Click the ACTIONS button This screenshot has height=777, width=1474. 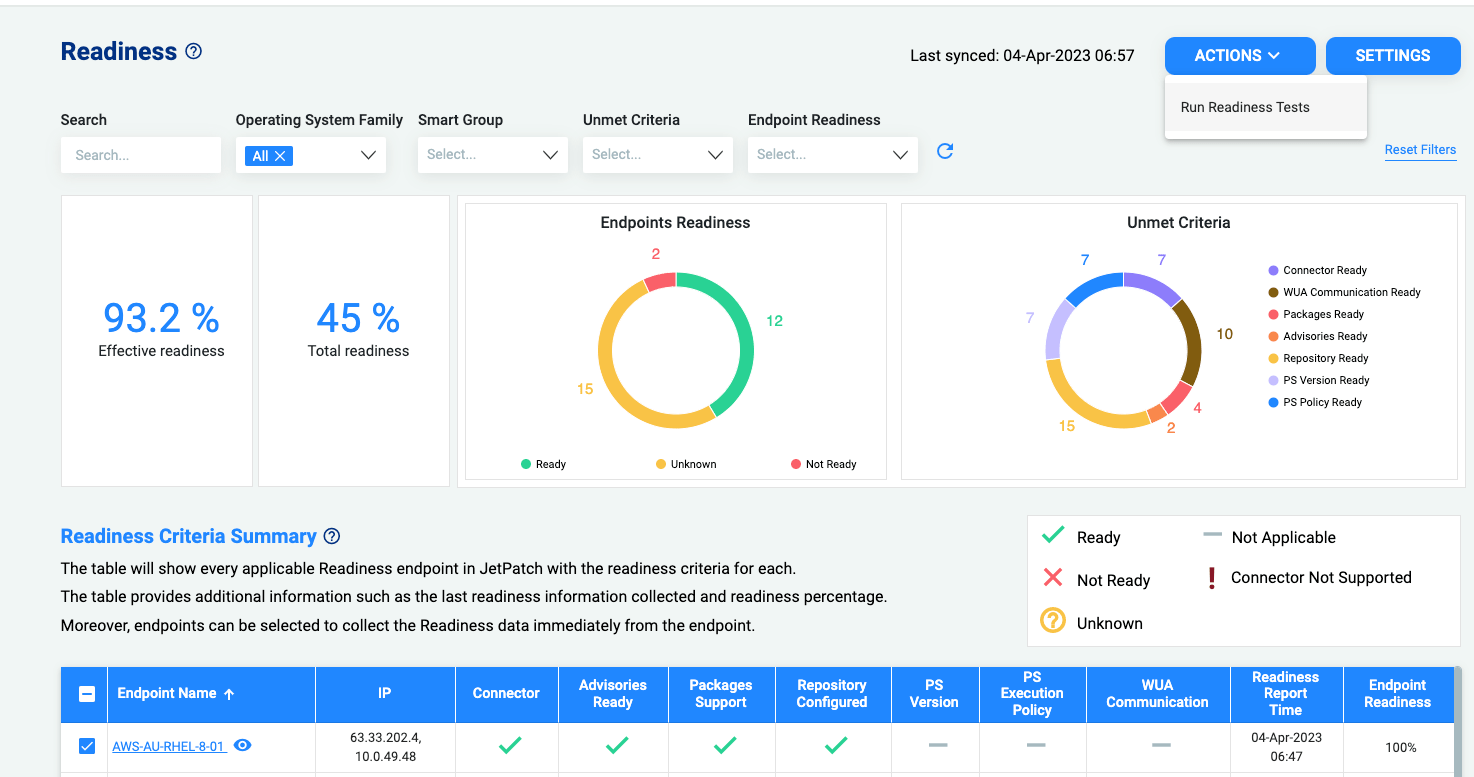click(x=1240, y=56)
